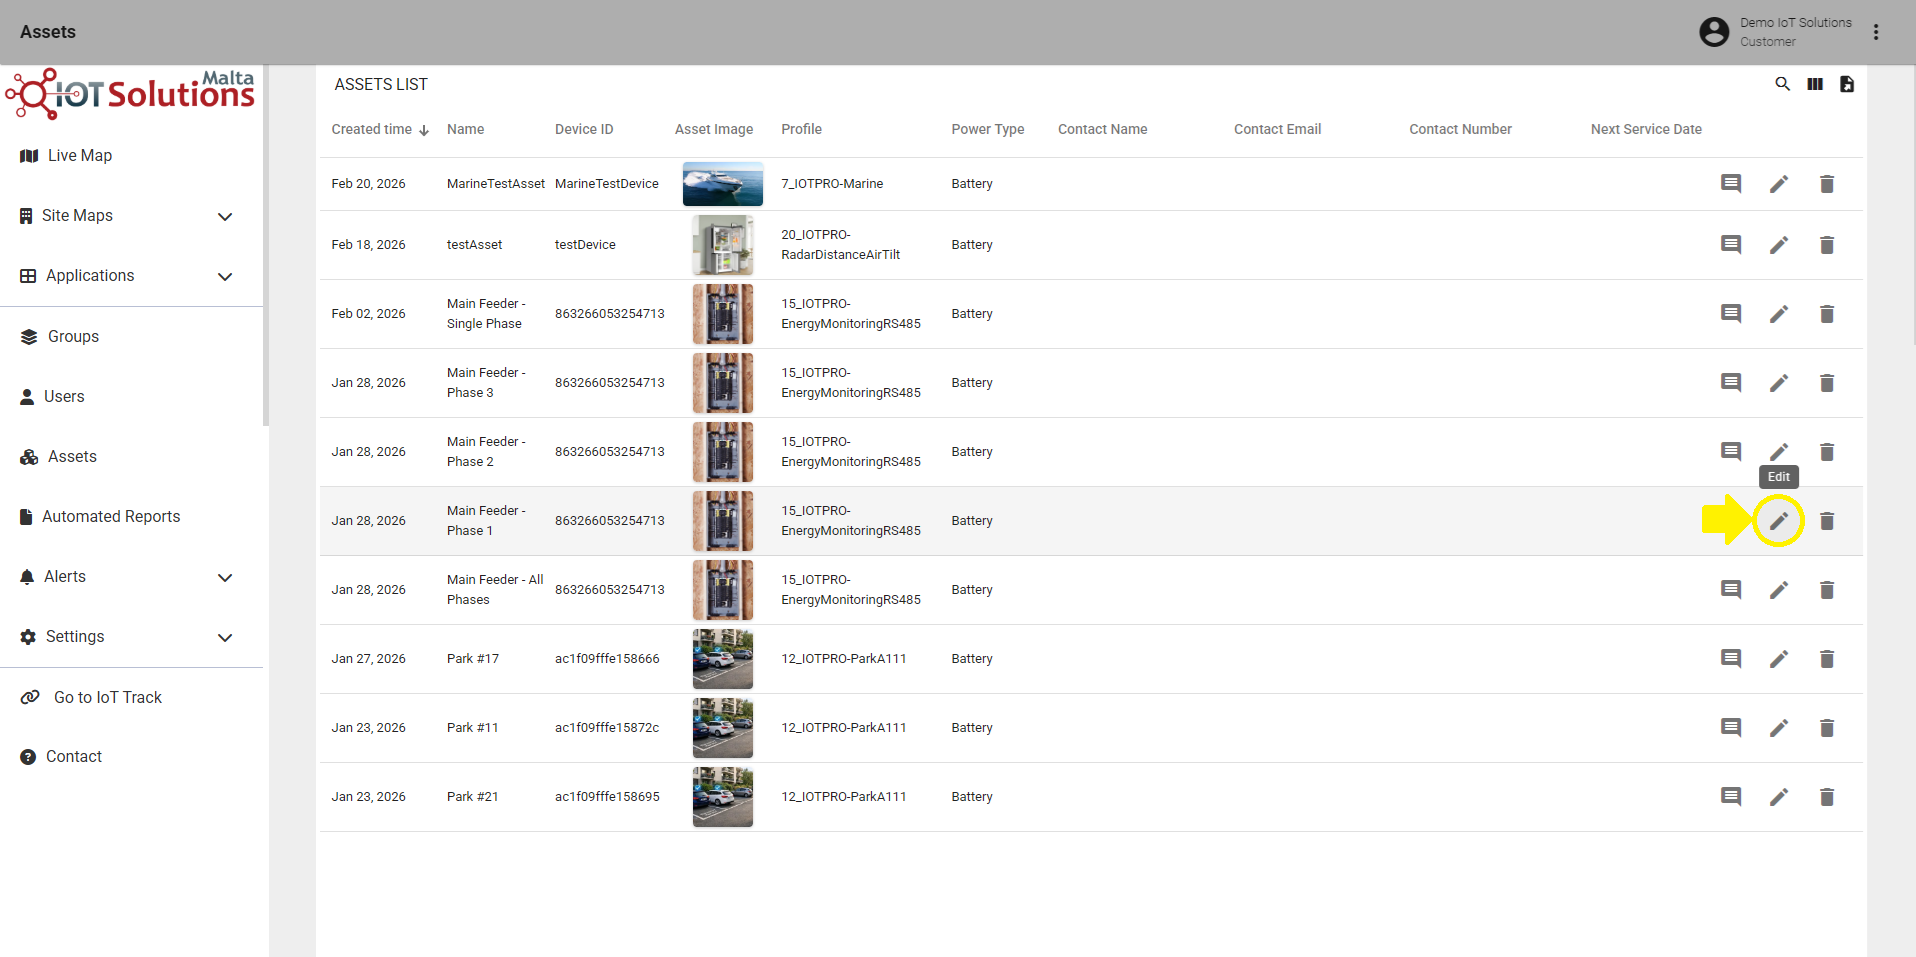Select the Park #11 name cell
The height and width of the screenshot is (957, 1916).
tap(472, 728)
